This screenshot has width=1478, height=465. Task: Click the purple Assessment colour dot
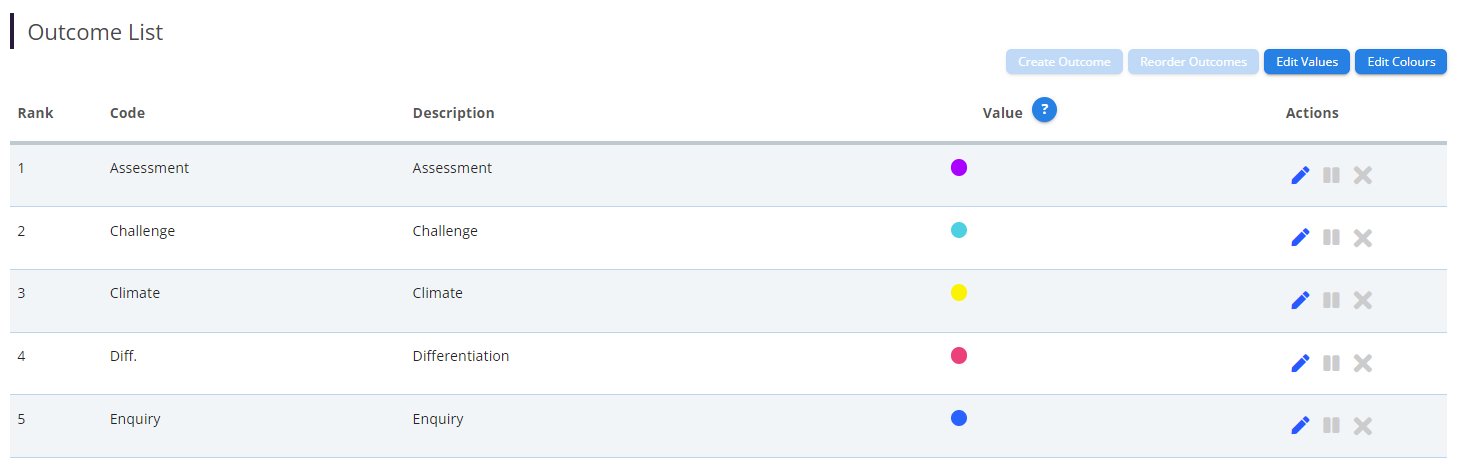pyautogui.click(x=958, y=167)
